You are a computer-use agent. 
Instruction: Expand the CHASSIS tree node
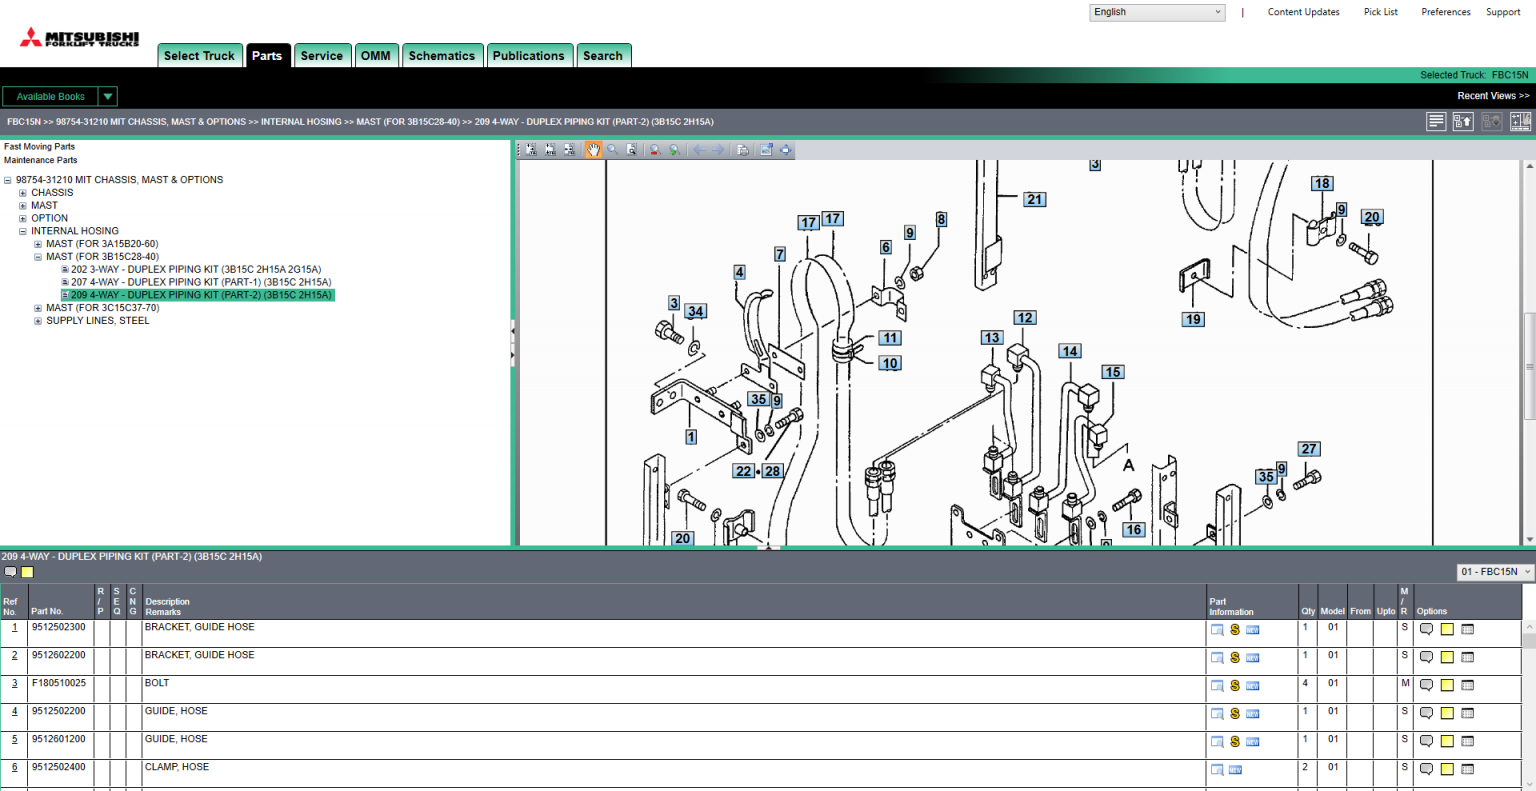23,193
